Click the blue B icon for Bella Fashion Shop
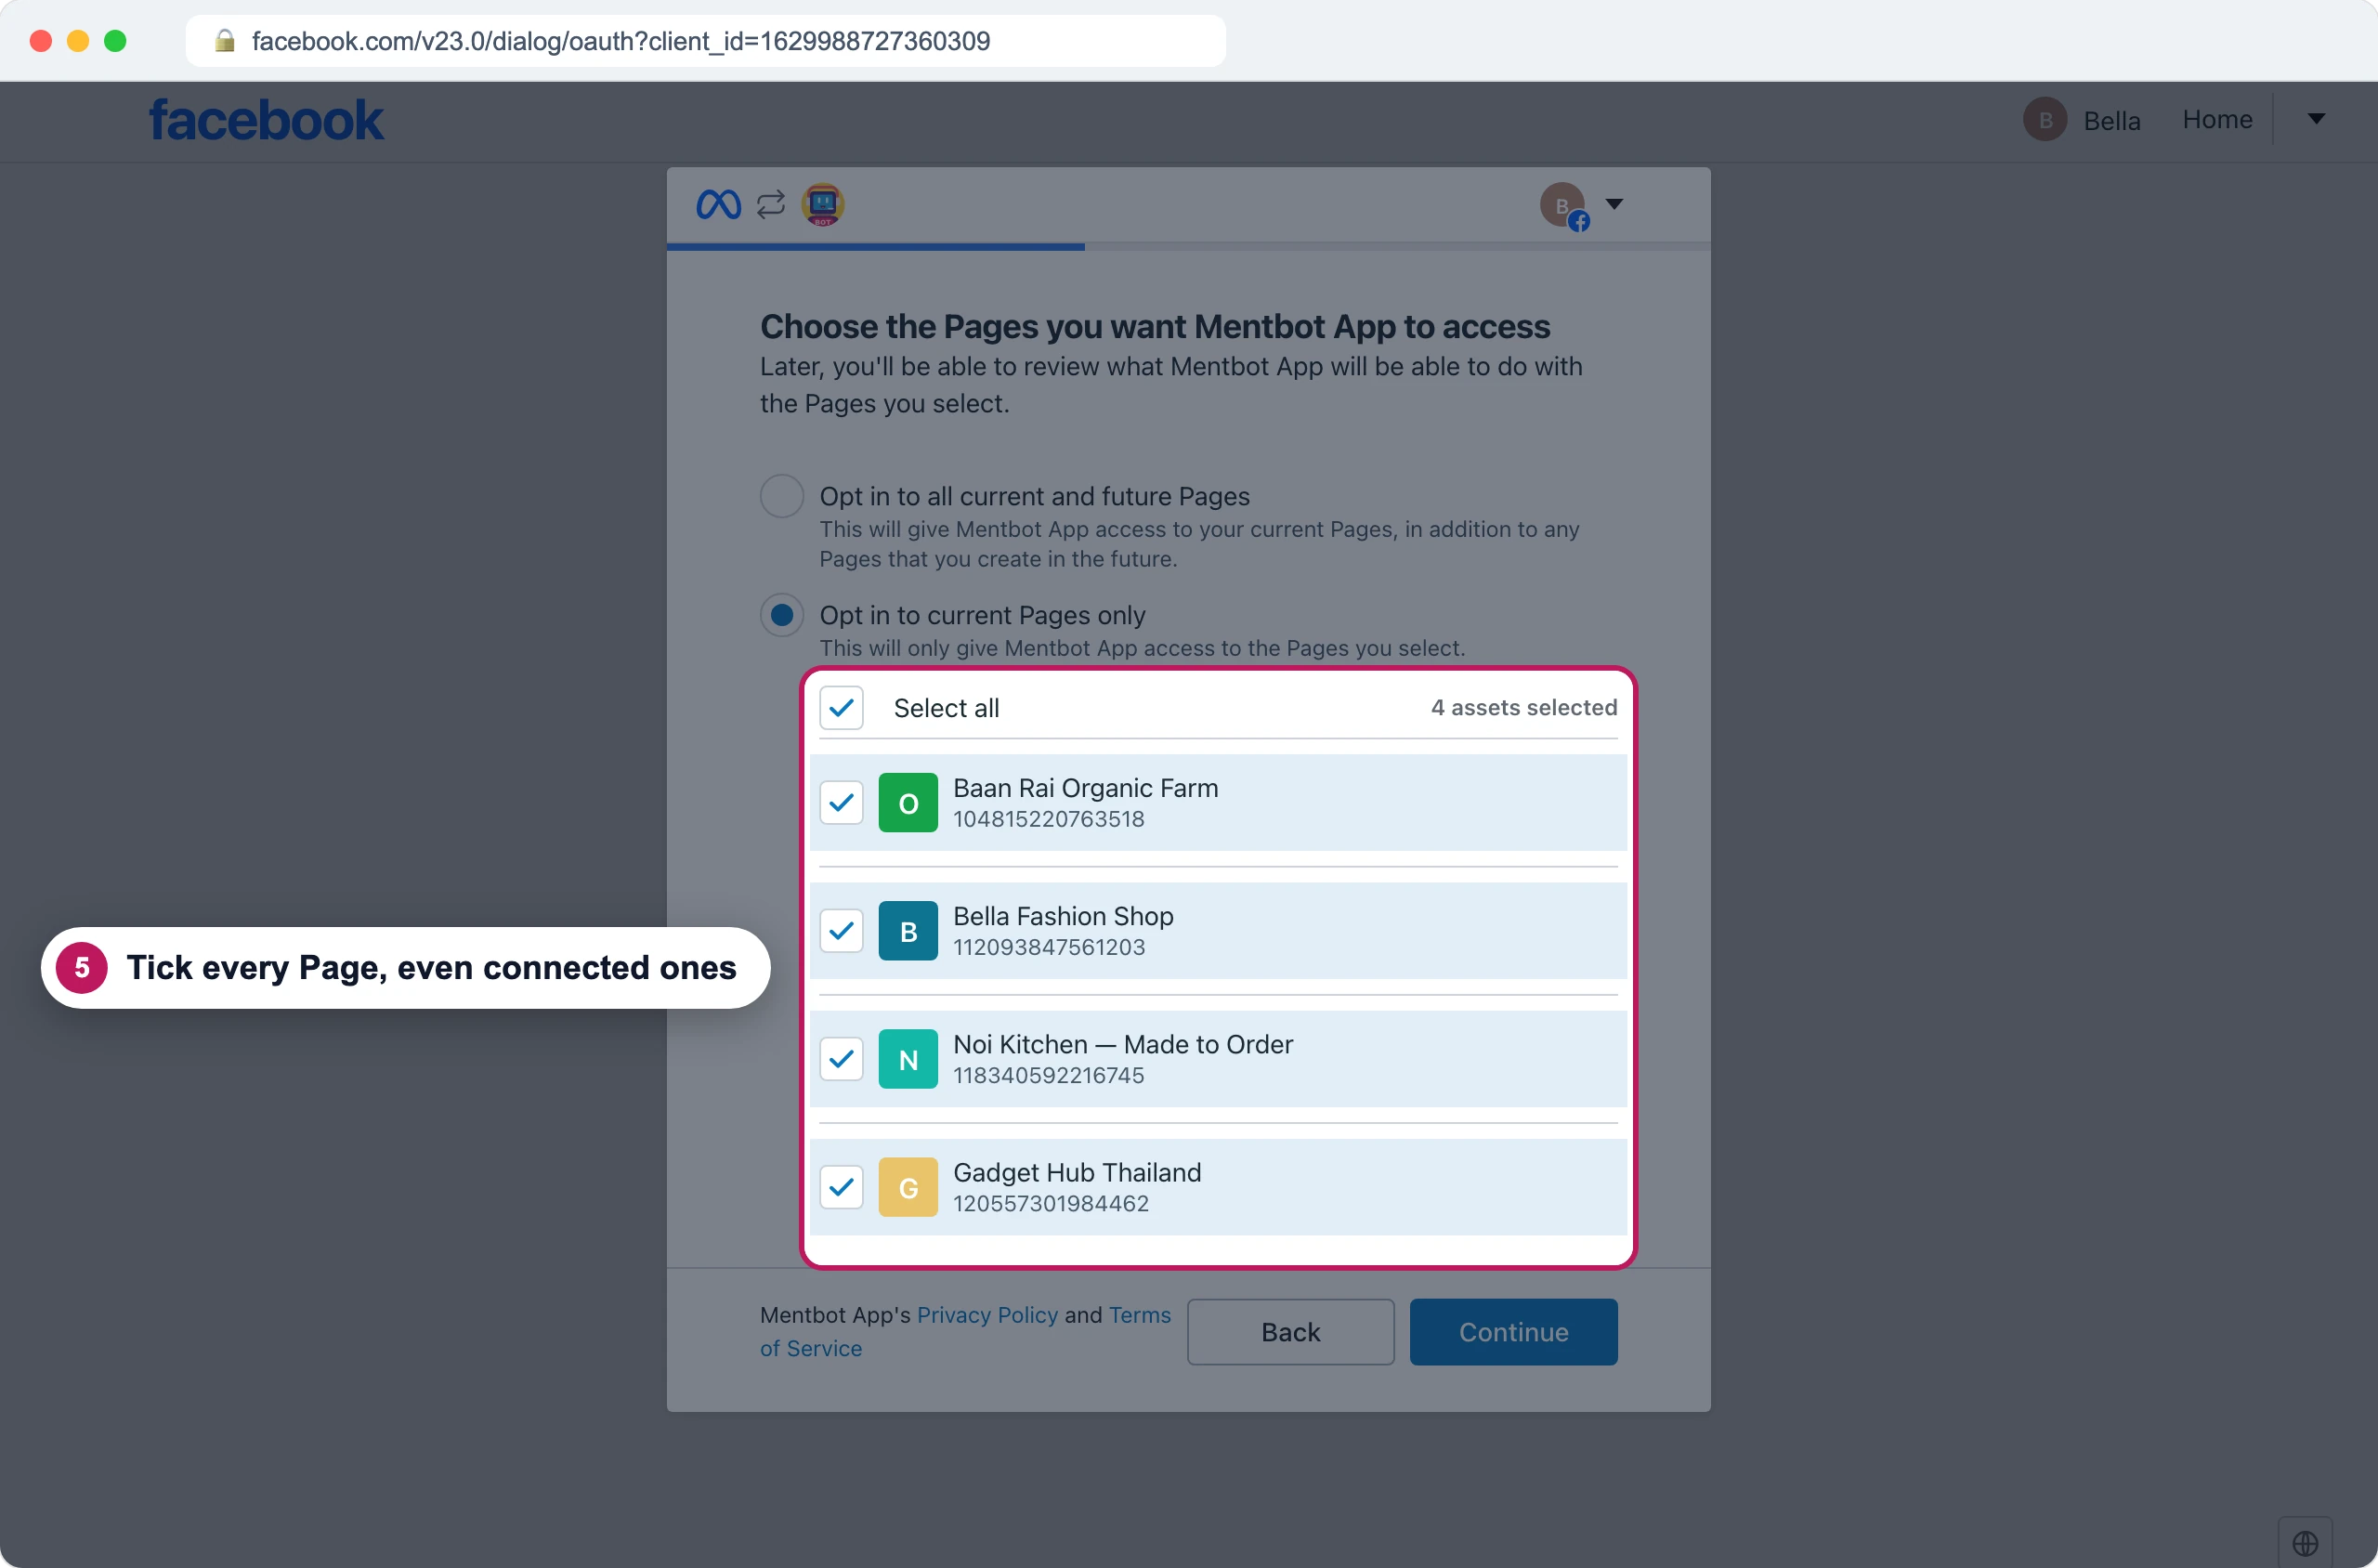2378x1568 pixels. tap(908, 931)
